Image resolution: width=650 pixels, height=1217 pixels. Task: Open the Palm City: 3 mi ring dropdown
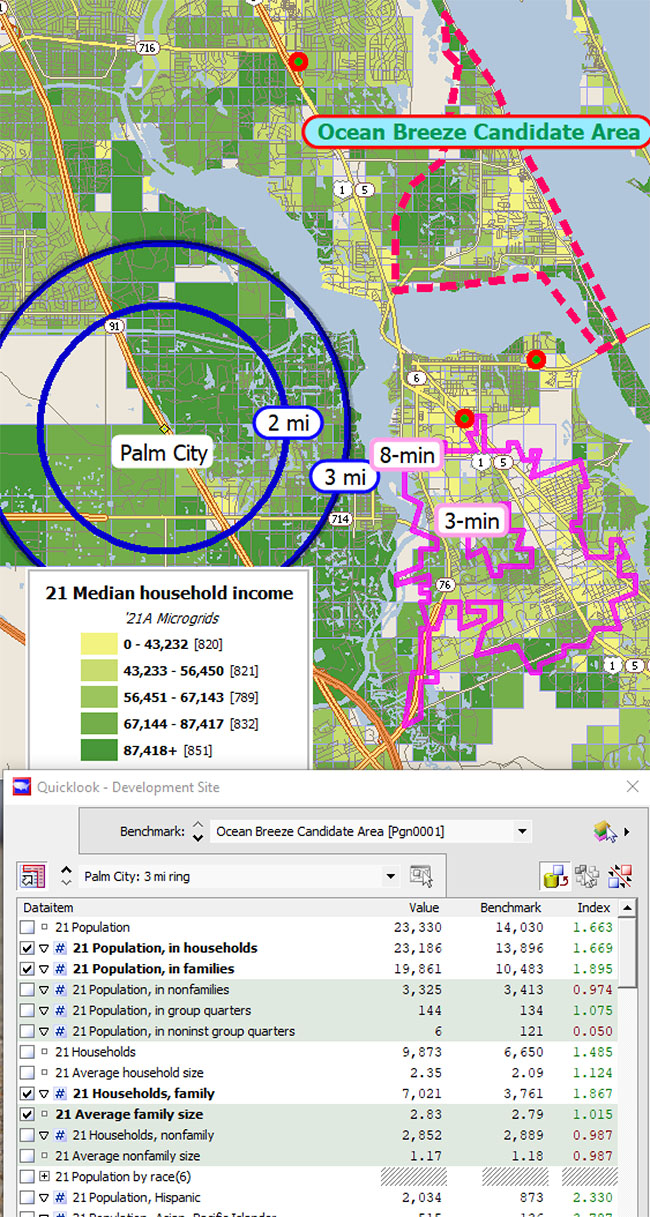(390, 877)
